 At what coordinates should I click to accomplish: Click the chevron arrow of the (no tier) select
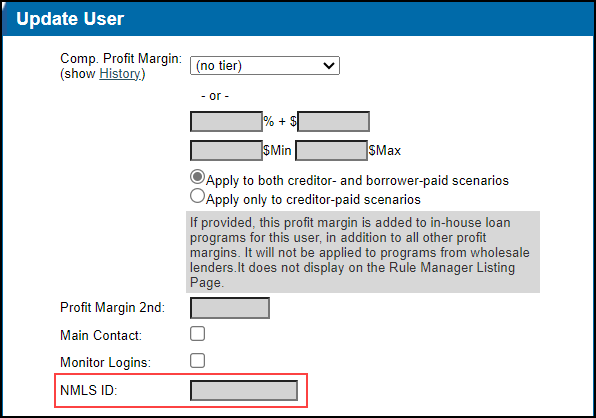point(329,66)
